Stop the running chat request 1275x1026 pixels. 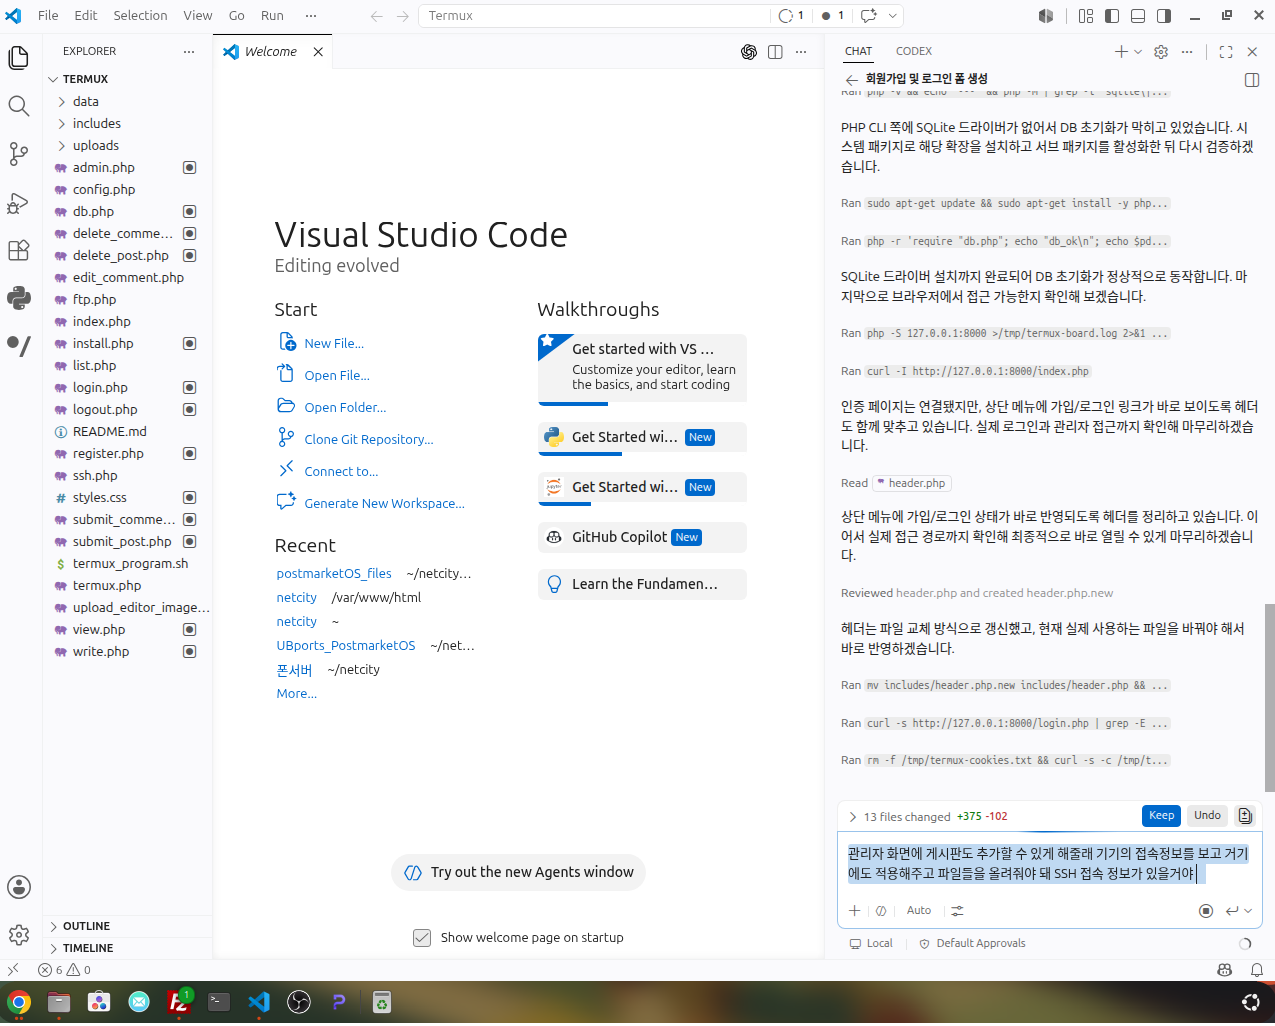(x=1206, y=911)
